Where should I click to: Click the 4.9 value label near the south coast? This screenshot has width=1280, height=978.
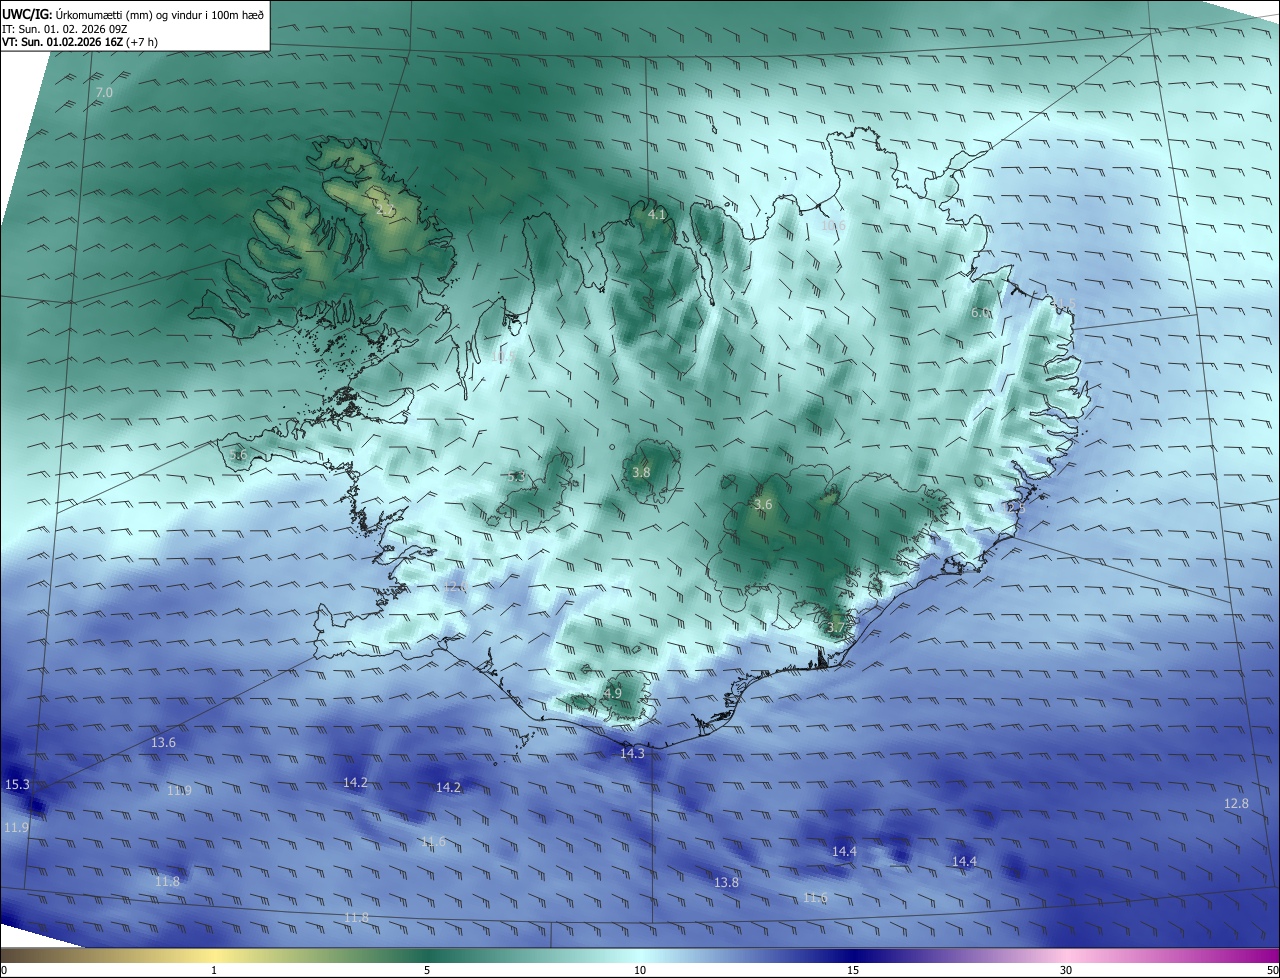(612, 693)
